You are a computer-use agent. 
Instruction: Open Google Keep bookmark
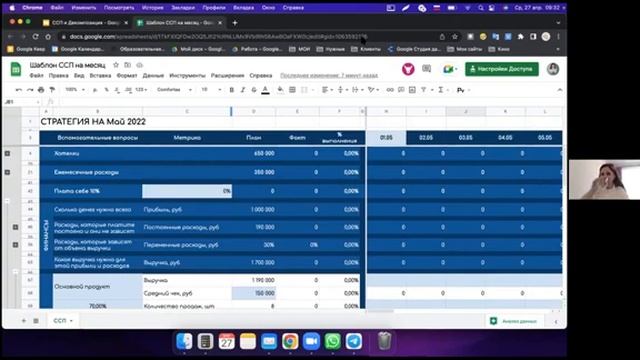click(x=27, y=49)
